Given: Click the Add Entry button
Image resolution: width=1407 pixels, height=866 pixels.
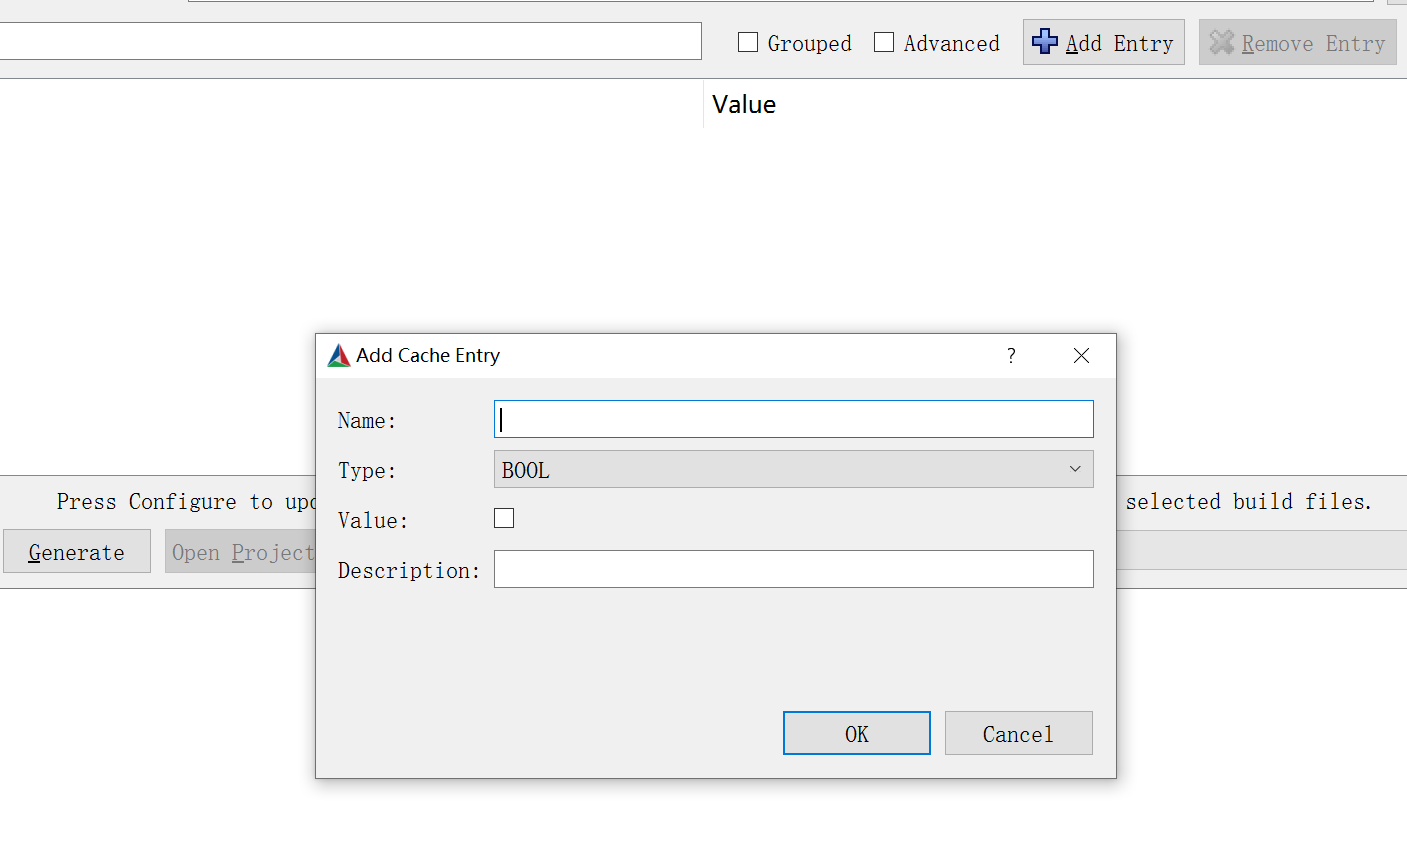Looking at the screenshot, I should pos(1103,42).
